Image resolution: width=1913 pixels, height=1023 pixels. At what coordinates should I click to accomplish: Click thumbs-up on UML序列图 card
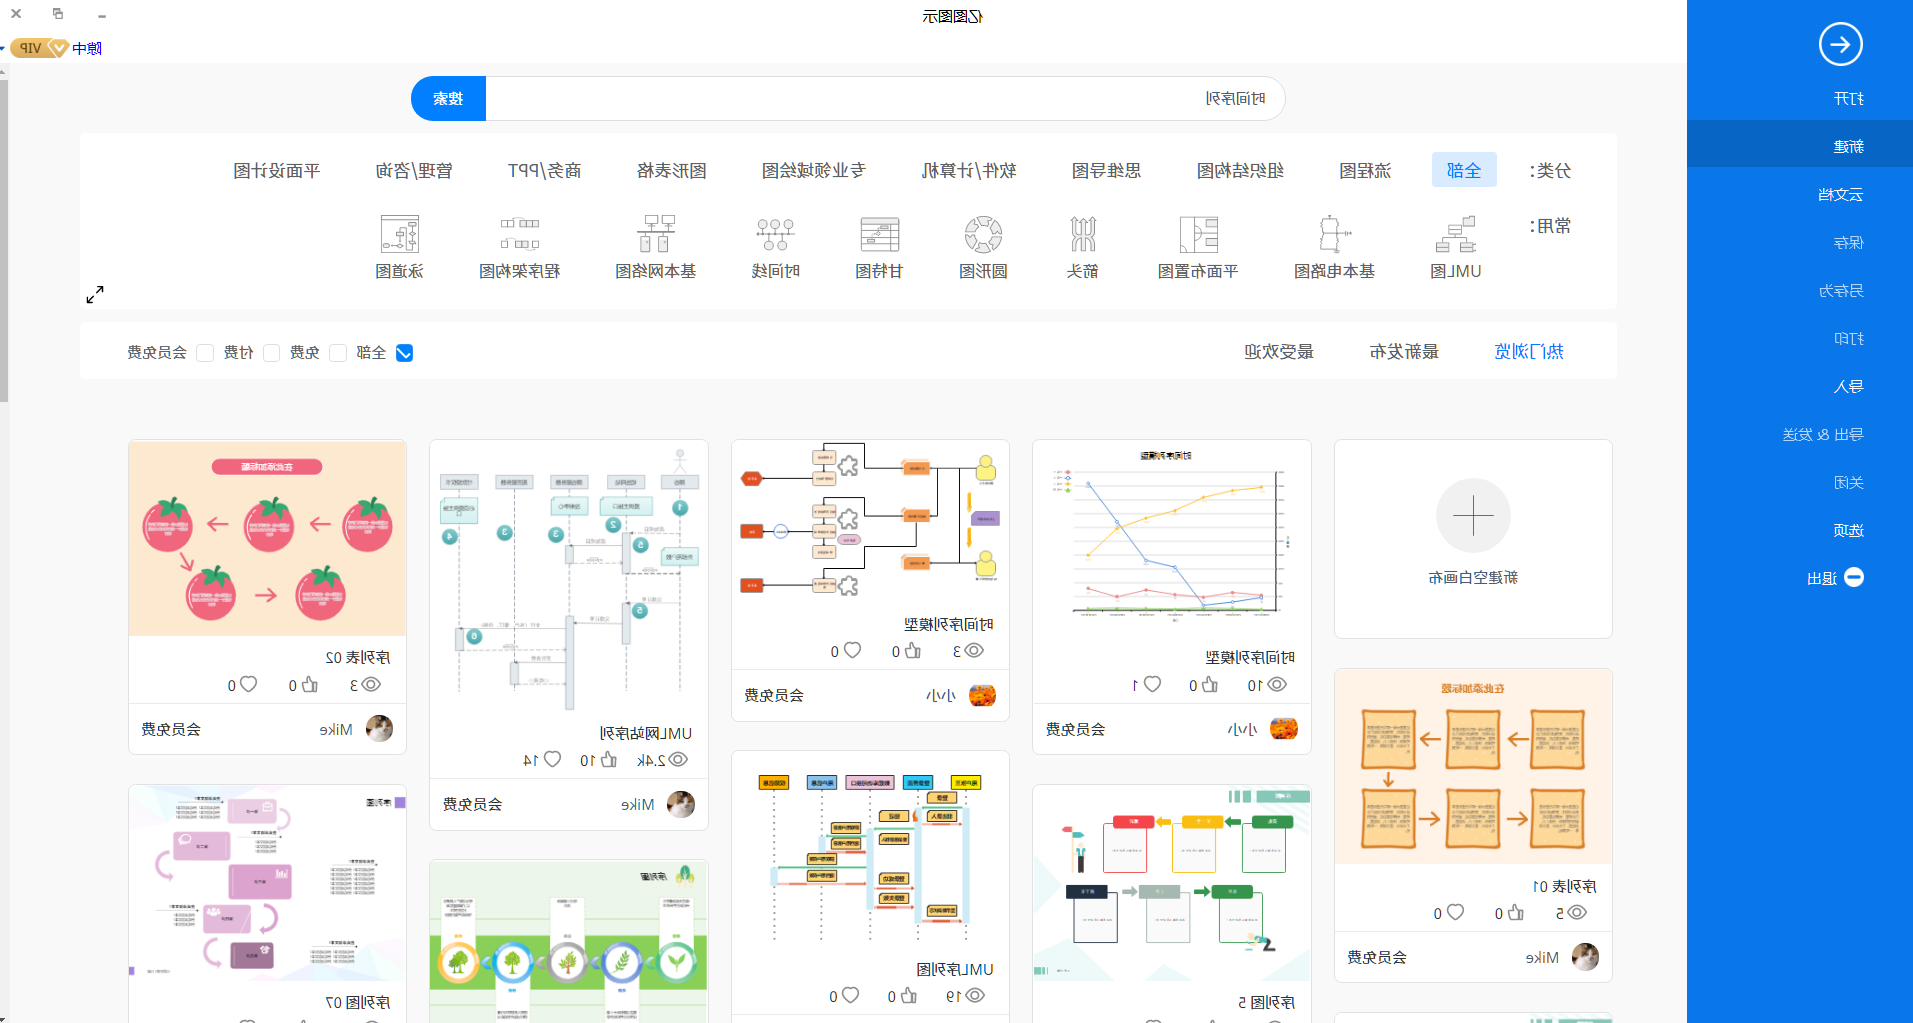tap(908, 995)
